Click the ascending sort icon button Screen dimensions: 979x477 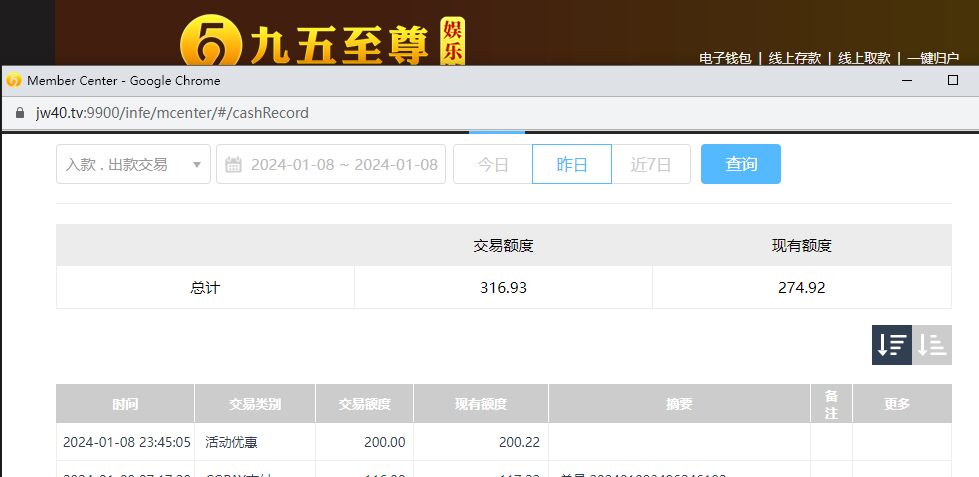932,345
